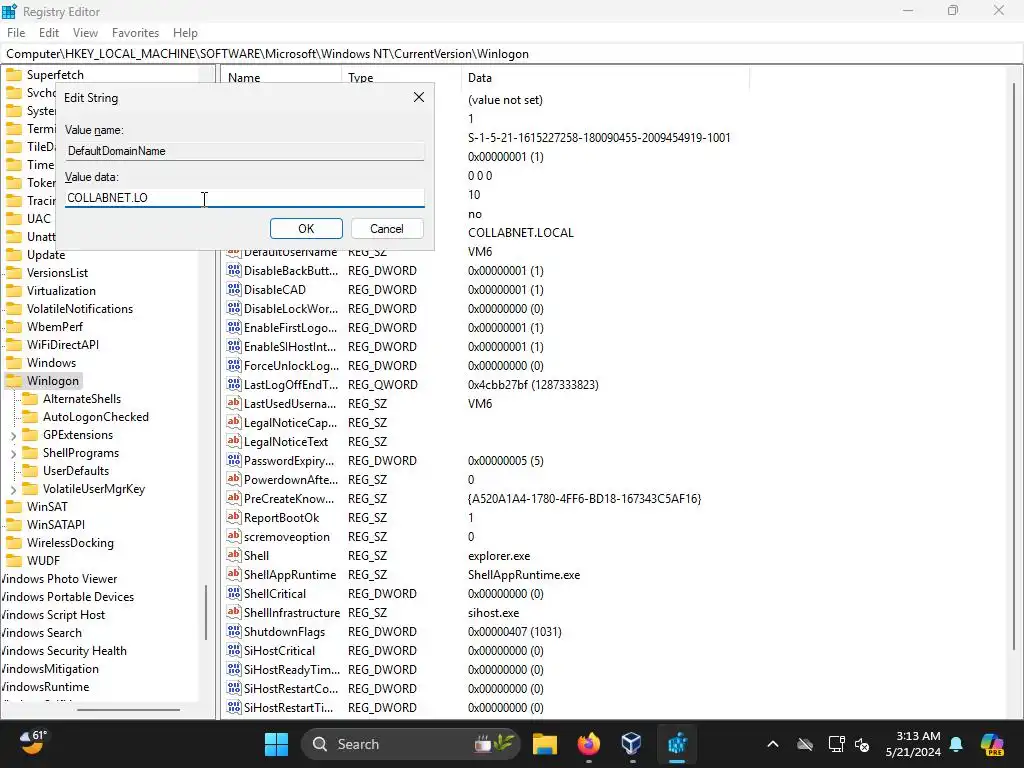The height and width of the screenshot is (768, 1024).
Task: Click the ReportBootOk string icon
Action: tap(234, 517)
